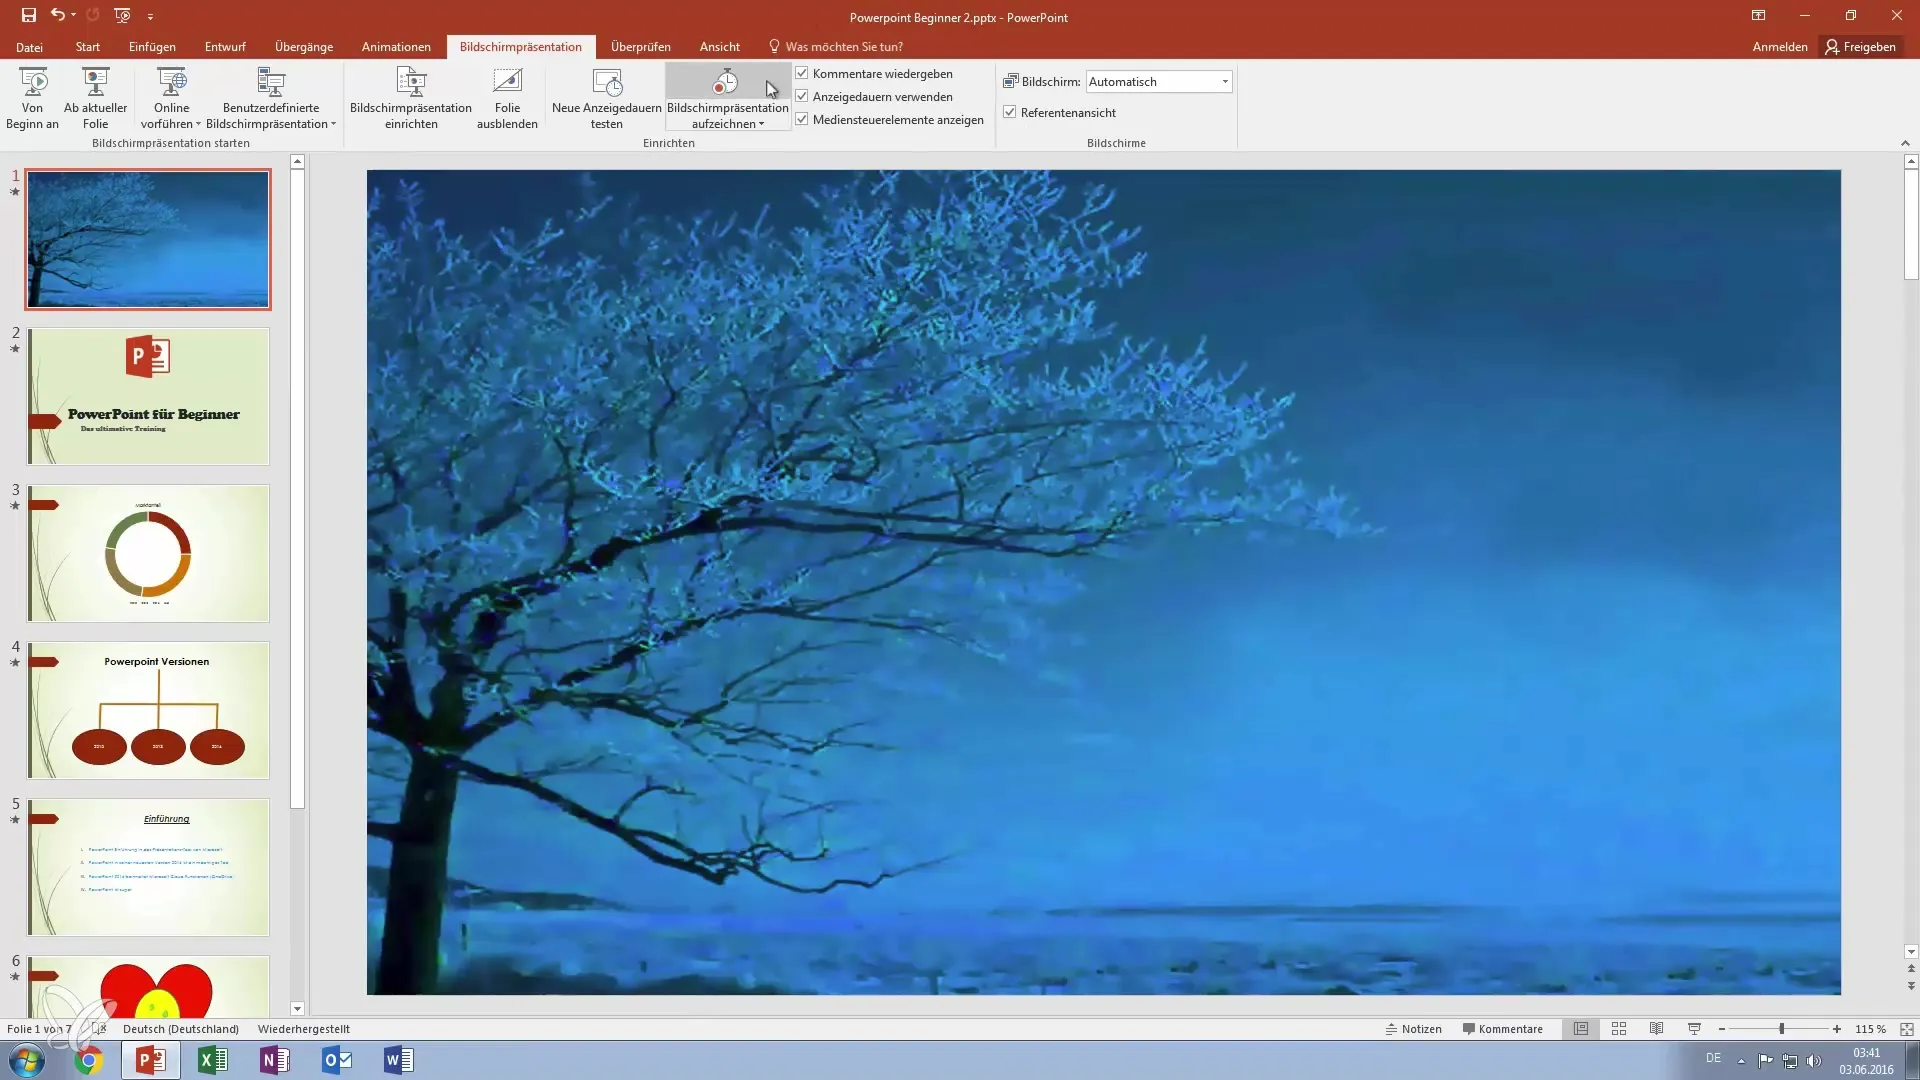
Task: Save the presentation with the disk icon
Action: click(28, 16)
